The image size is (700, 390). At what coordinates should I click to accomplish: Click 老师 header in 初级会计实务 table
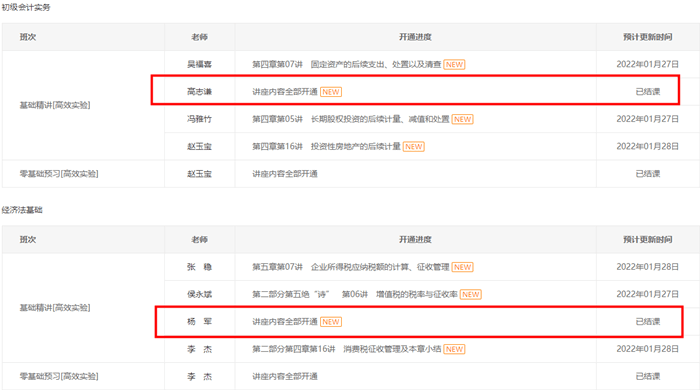coord(200,37)
